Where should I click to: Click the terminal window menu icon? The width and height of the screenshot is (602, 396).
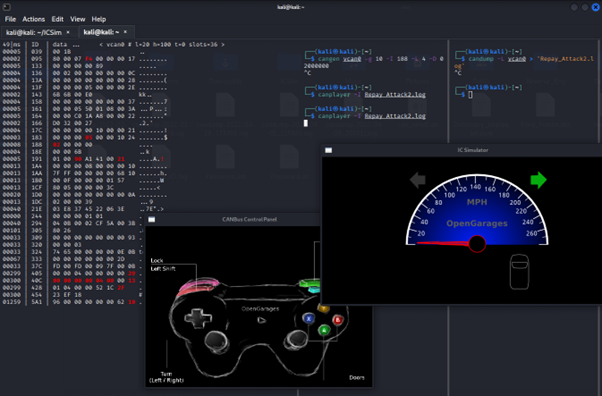[x=7, y=7]
